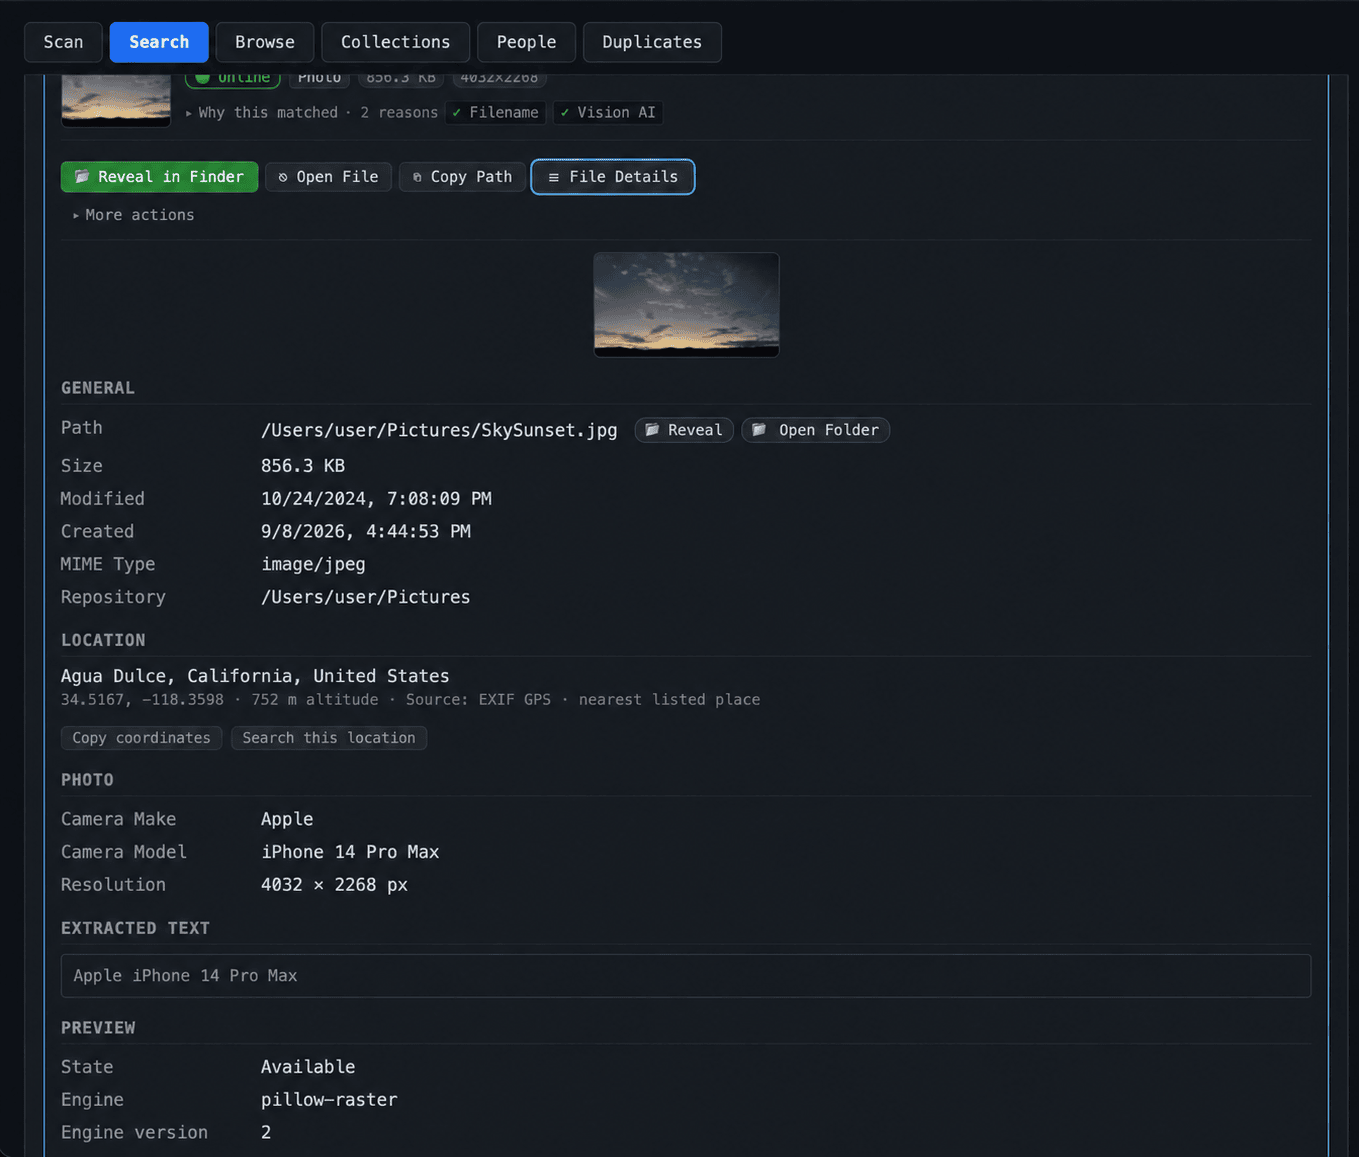This screenshot has height=1157, width=1359.
Task: Toggle the File Details button
Action: click(612, 177)
